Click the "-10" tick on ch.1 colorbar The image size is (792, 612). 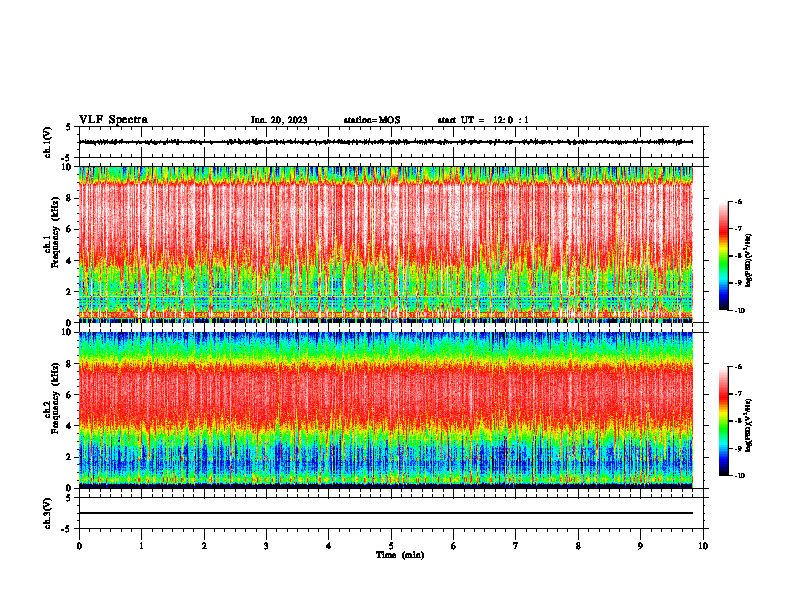[x=739, y=311]
